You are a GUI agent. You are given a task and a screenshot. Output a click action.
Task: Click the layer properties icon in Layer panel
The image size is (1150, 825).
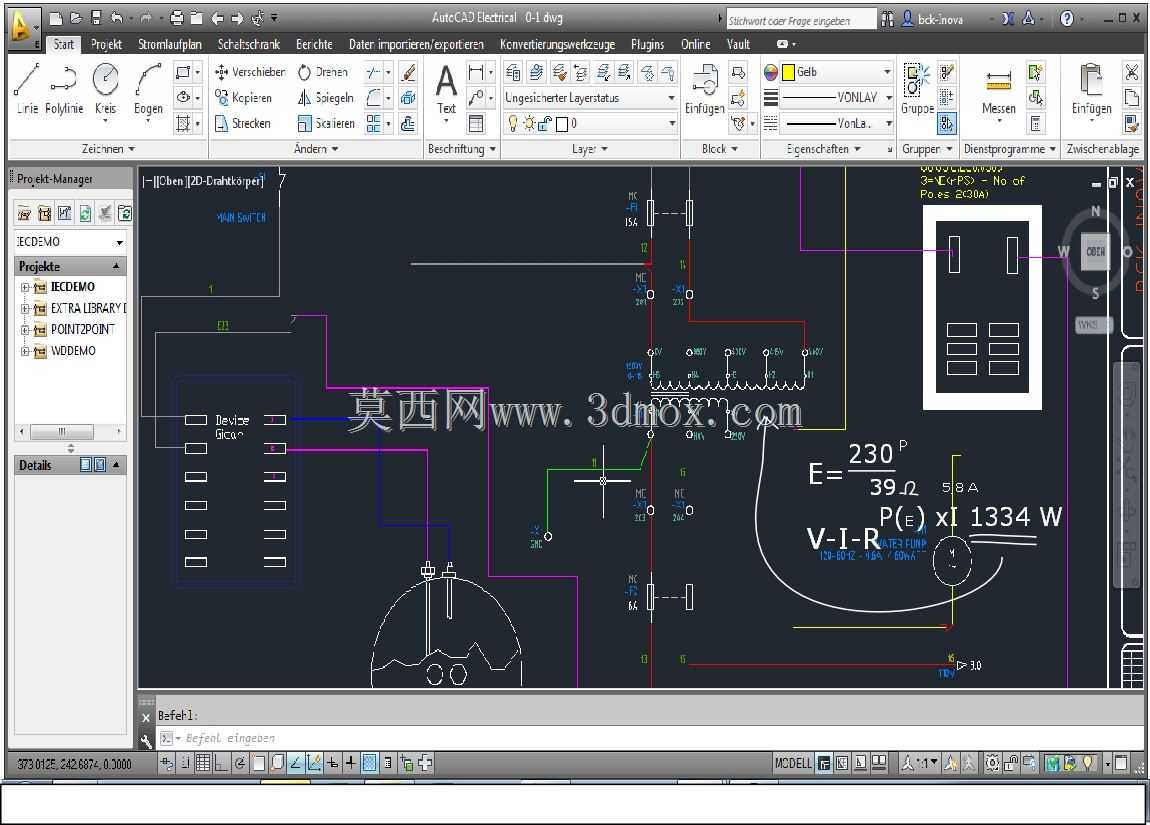513,72
